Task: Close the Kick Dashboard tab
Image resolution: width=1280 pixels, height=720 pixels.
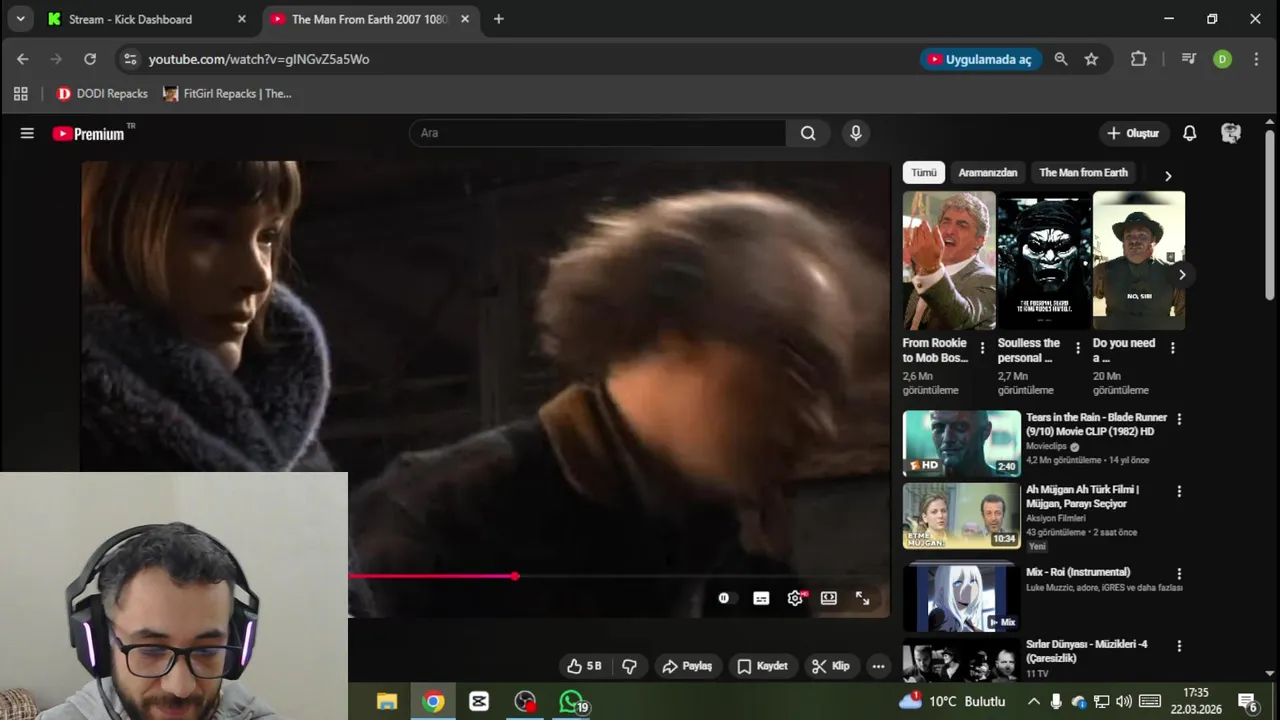Action: [241, 19]
